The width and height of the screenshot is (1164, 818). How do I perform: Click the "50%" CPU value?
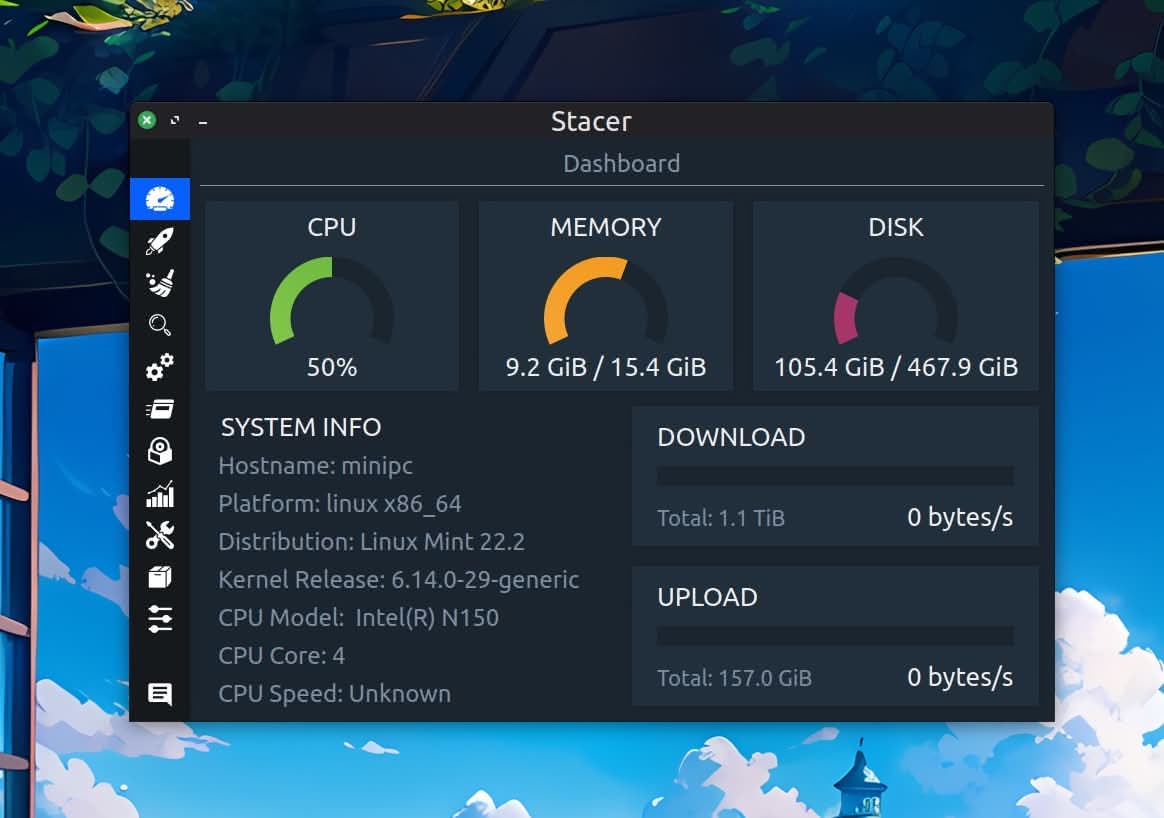point(332,367)
